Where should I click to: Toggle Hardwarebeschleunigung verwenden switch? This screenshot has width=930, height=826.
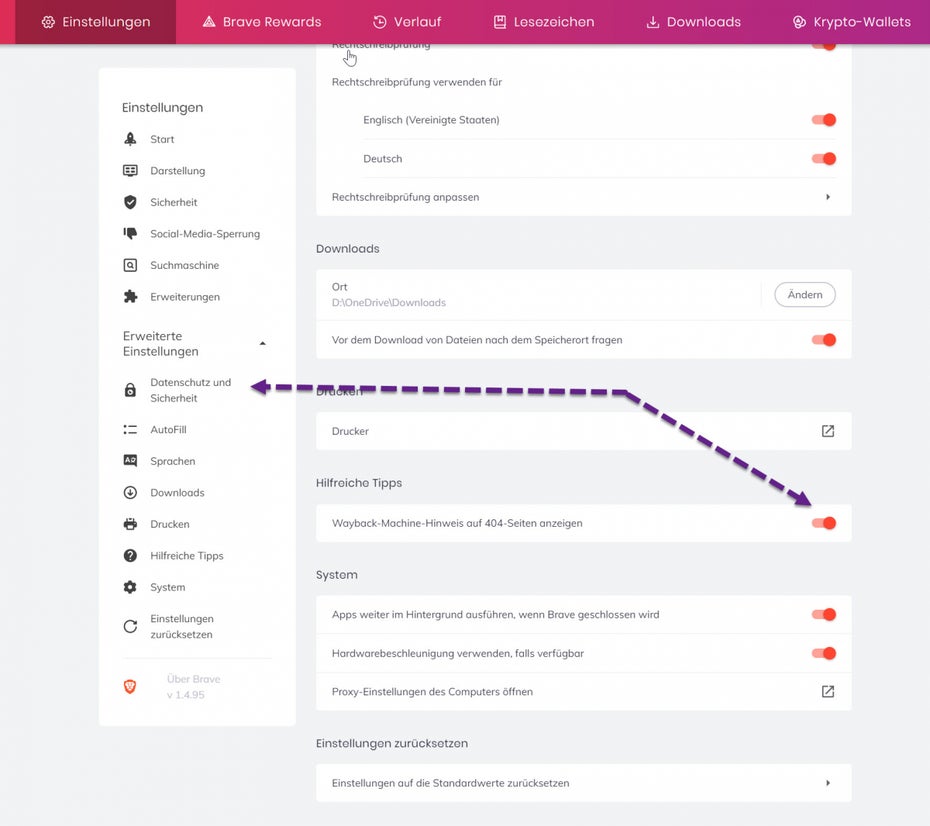tap(824, 653)
